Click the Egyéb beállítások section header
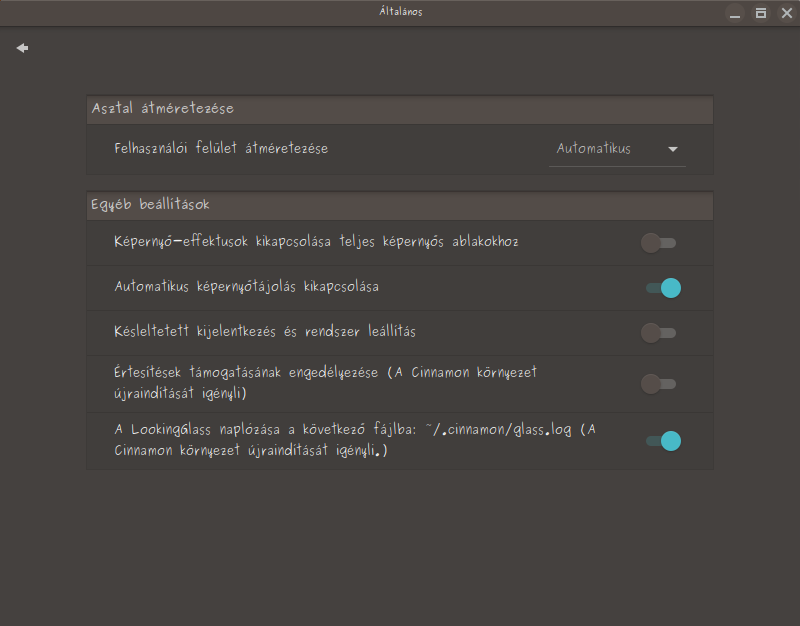The height and width of the screenshot is (626, 800). tap(400, 205)
